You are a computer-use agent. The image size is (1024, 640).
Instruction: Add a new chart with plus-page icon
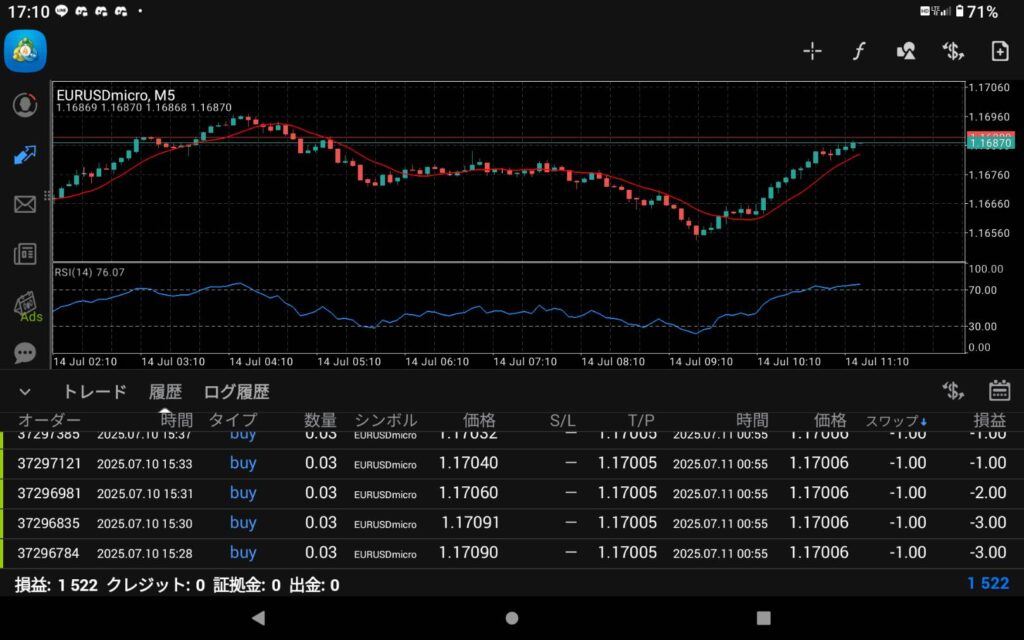[1000, 51]
